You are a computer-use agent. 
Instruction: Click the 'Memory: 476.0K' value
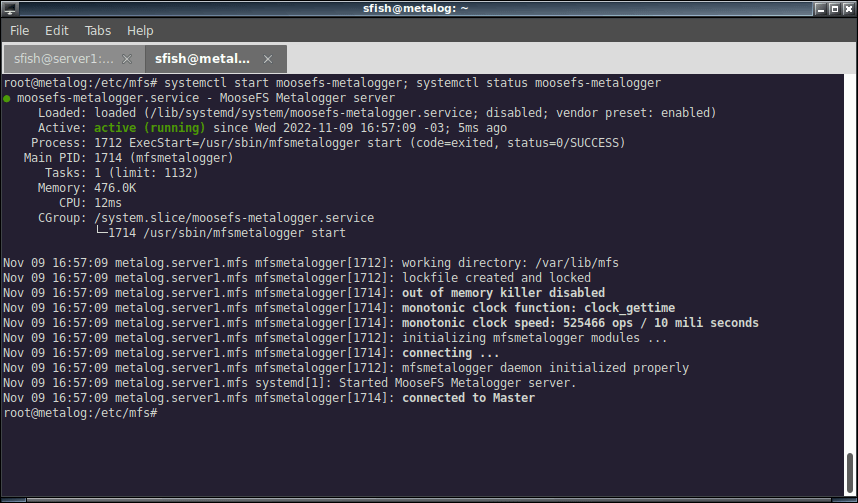click(x=115, y=188)
